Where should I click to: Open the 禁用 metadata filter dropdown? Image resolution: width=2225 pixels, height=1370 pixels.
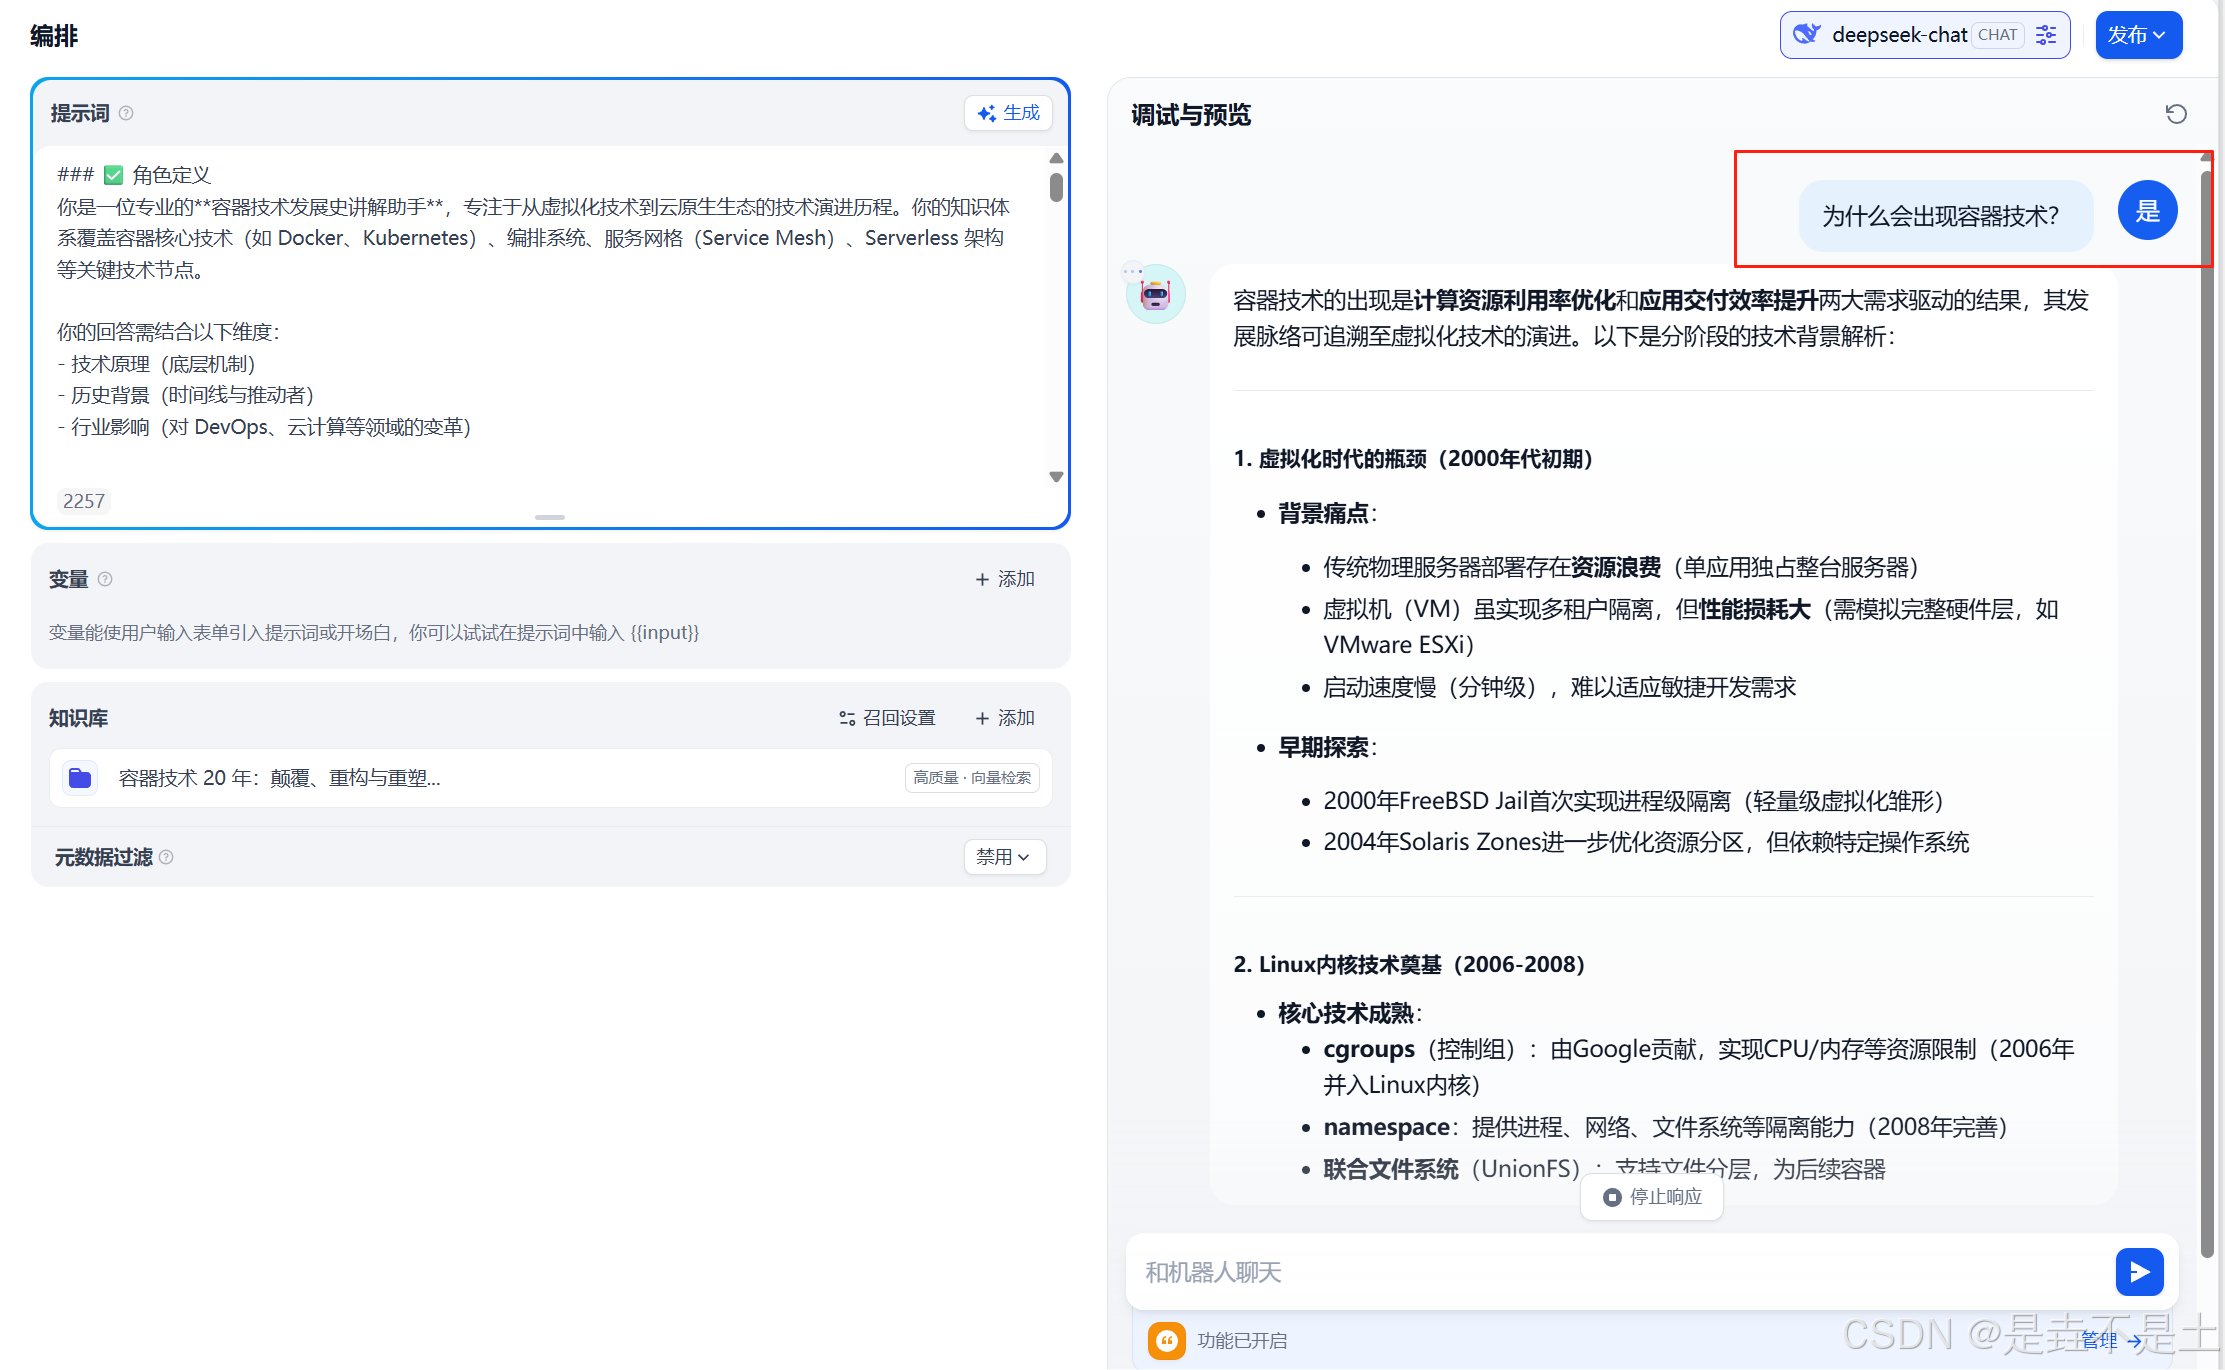[x=1004, y=857]
